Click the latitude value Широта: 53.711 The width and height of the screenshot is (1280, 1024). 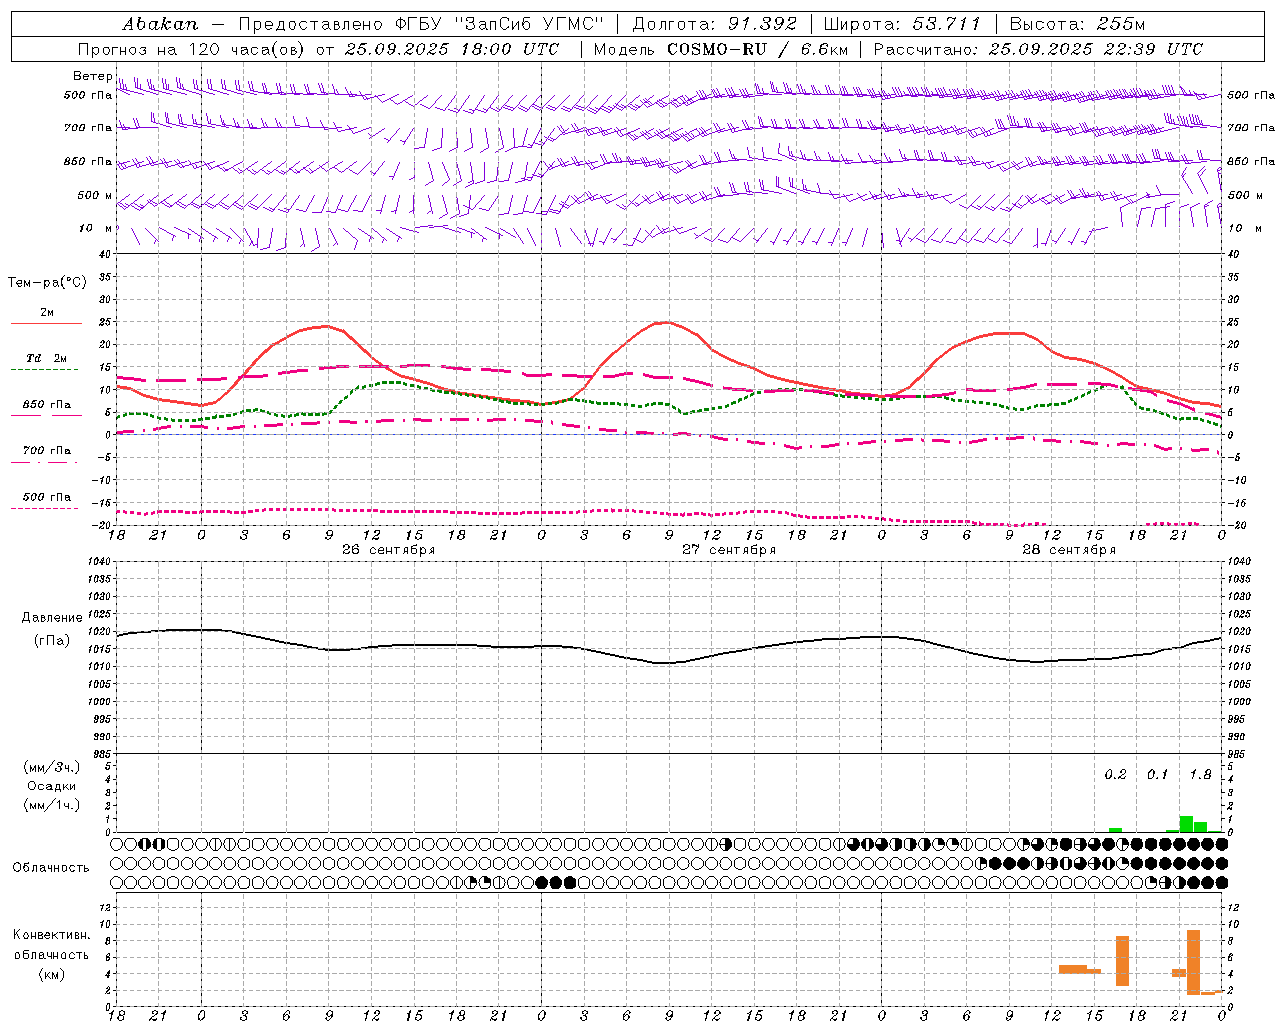point(902,24)
